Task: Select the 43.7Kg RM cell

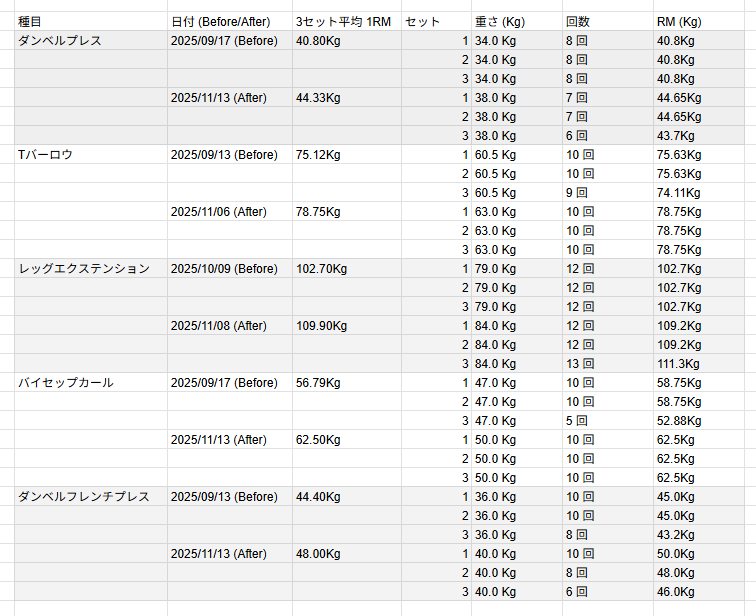Action: pos(699,136)
